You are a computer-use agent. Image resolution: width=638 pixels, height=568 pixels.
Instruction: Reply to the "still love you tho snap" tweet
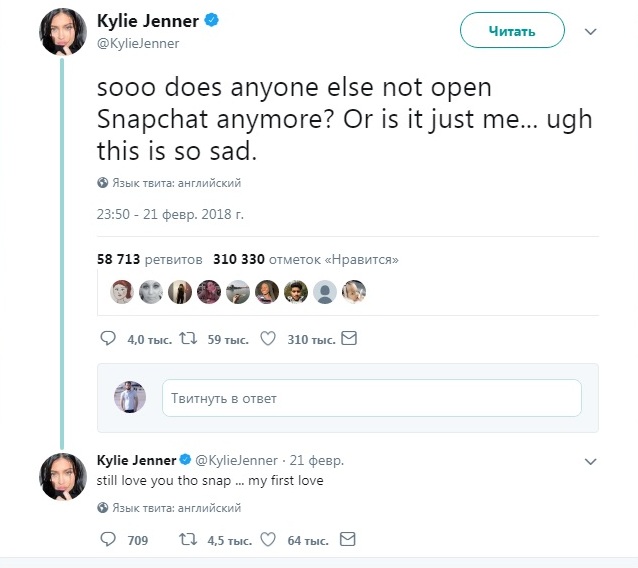click(110, 540)
